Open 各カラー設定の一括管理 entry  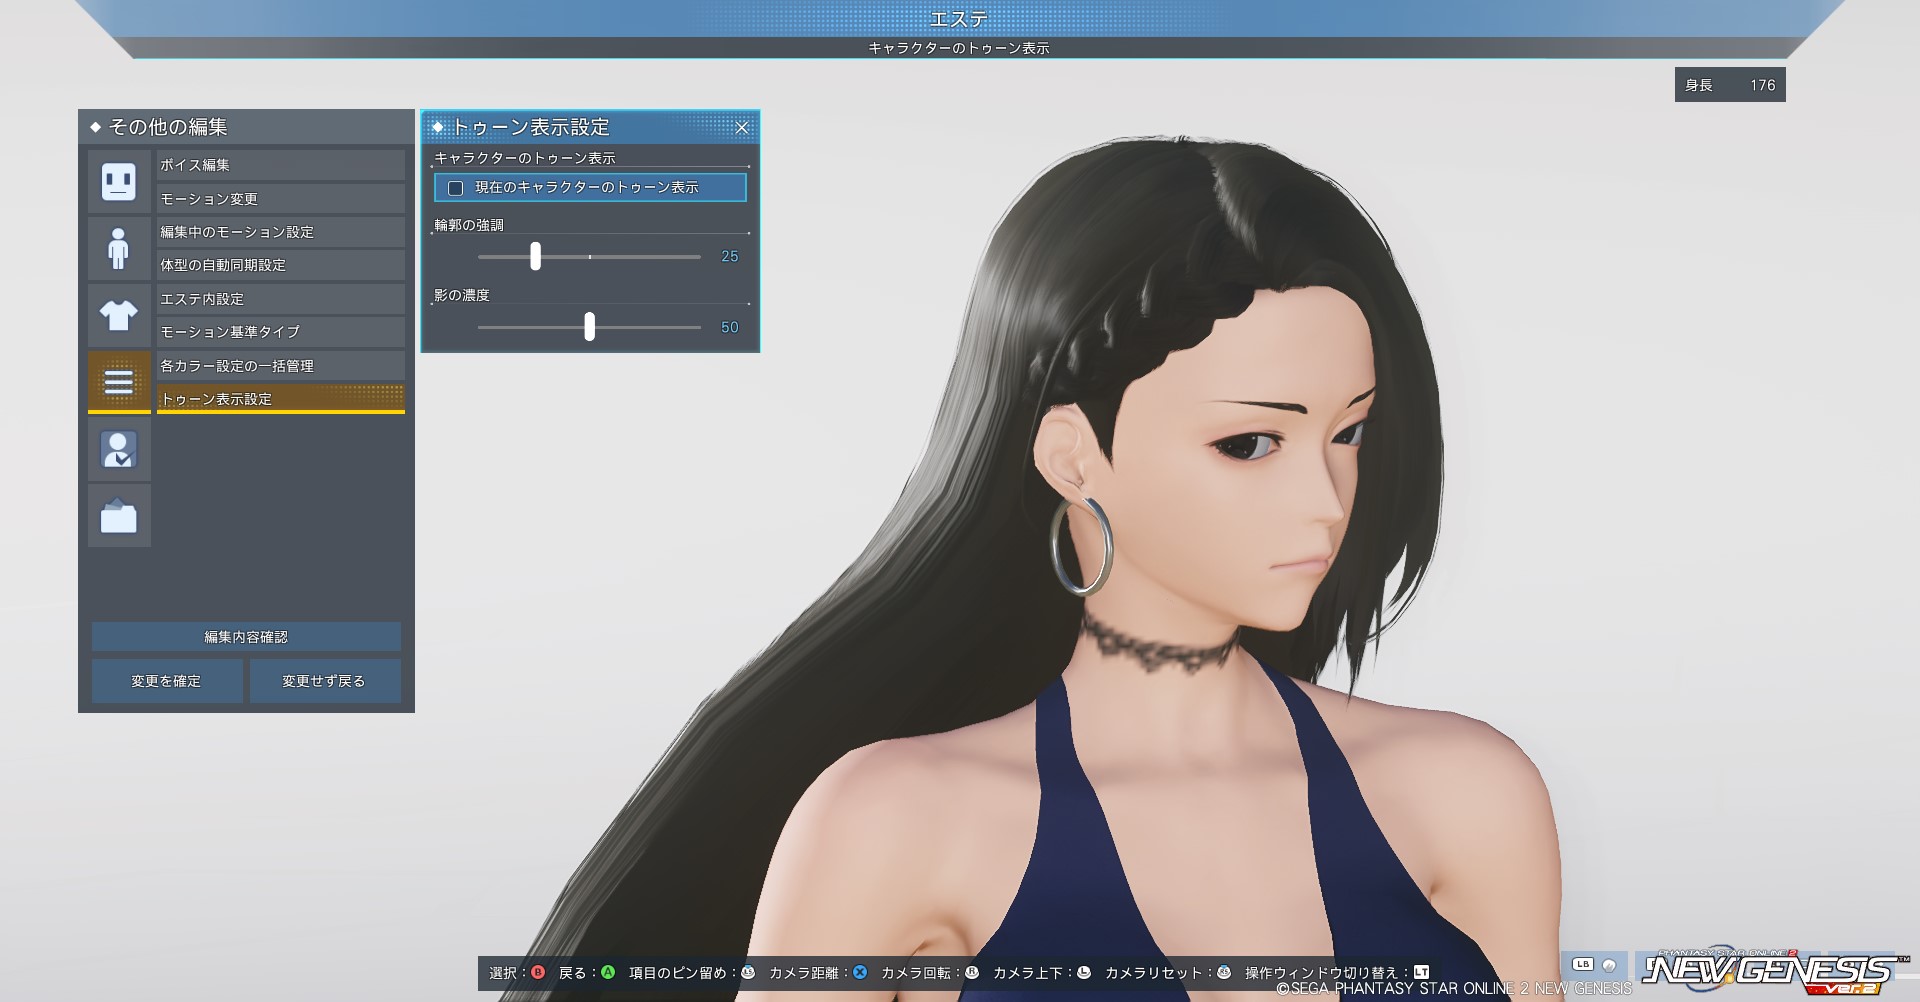pyautogui.click(x=281, y=366)
